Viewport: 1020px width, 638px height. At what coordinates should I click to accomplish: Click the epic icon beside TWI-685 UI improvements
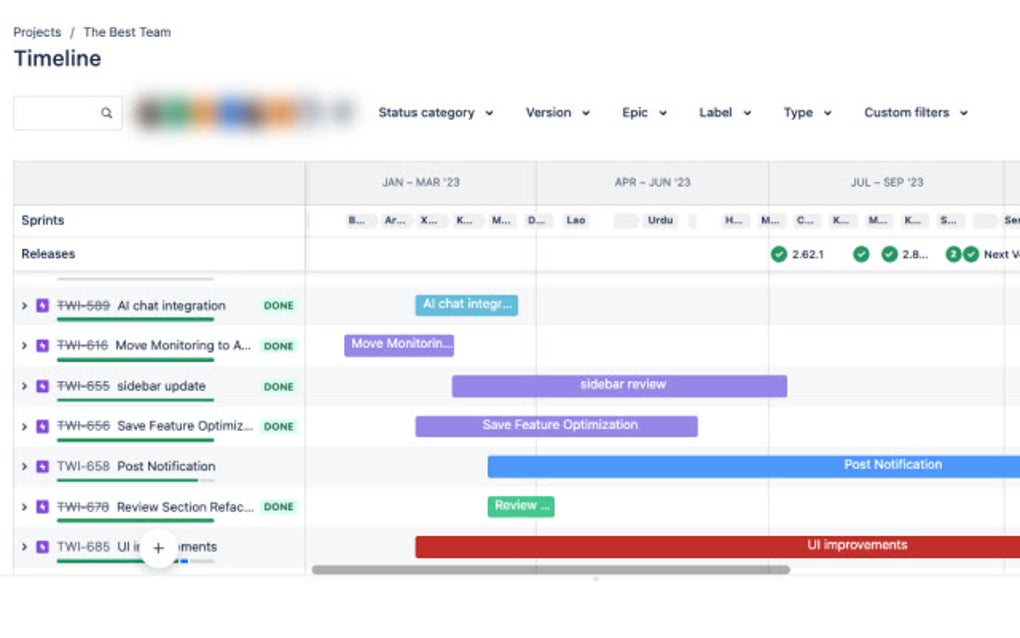click(42, 547)
